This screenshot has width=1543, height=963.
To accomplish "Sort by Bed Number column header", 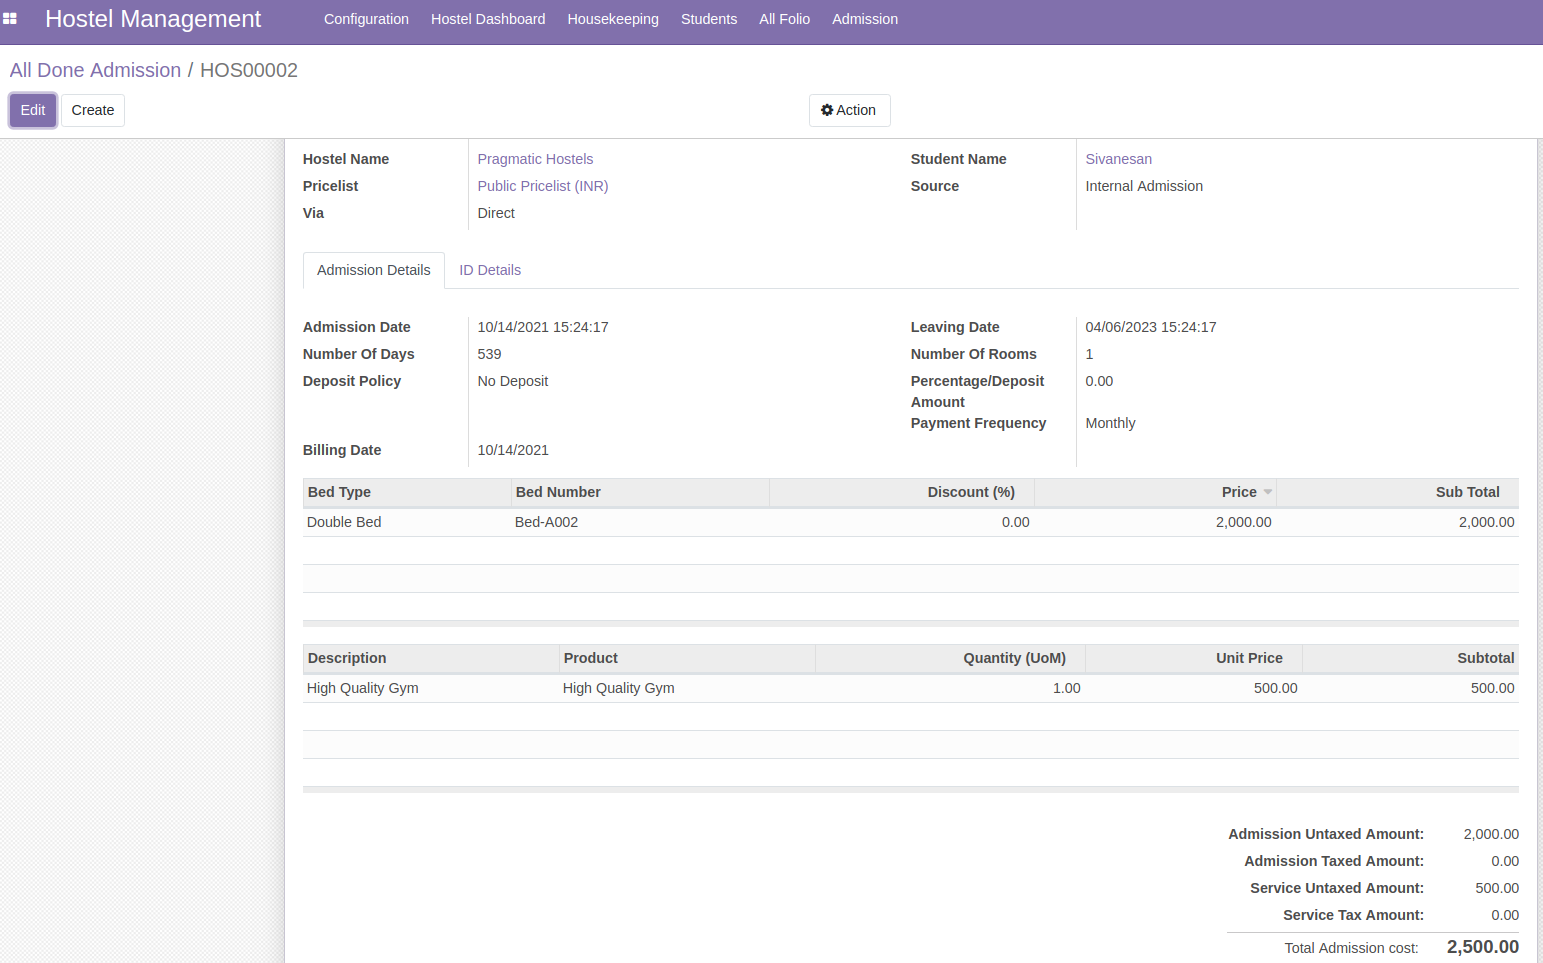I will (640, 492).
